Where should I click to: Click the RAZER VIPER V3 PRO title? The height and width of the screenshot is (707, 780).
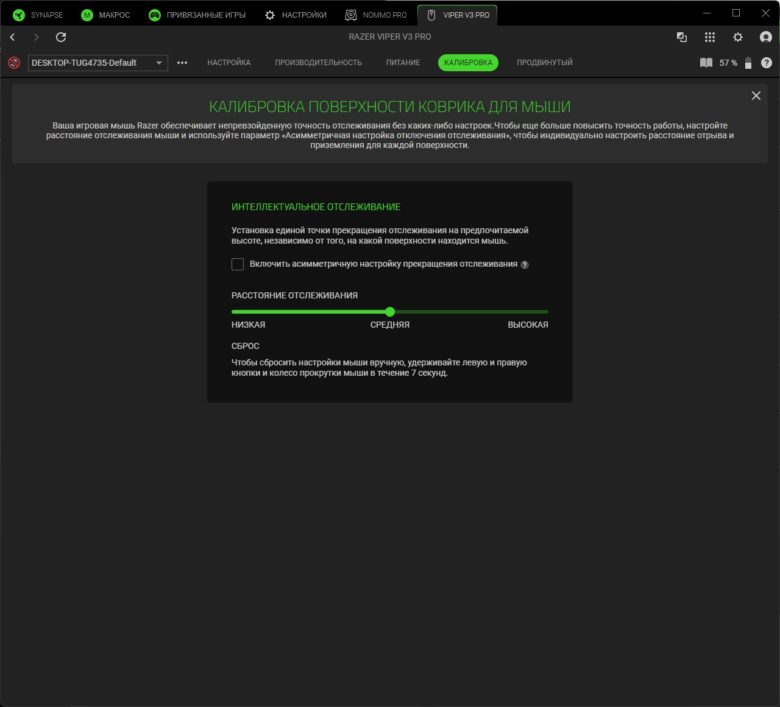pyautogui.click(x=390, y=37)
